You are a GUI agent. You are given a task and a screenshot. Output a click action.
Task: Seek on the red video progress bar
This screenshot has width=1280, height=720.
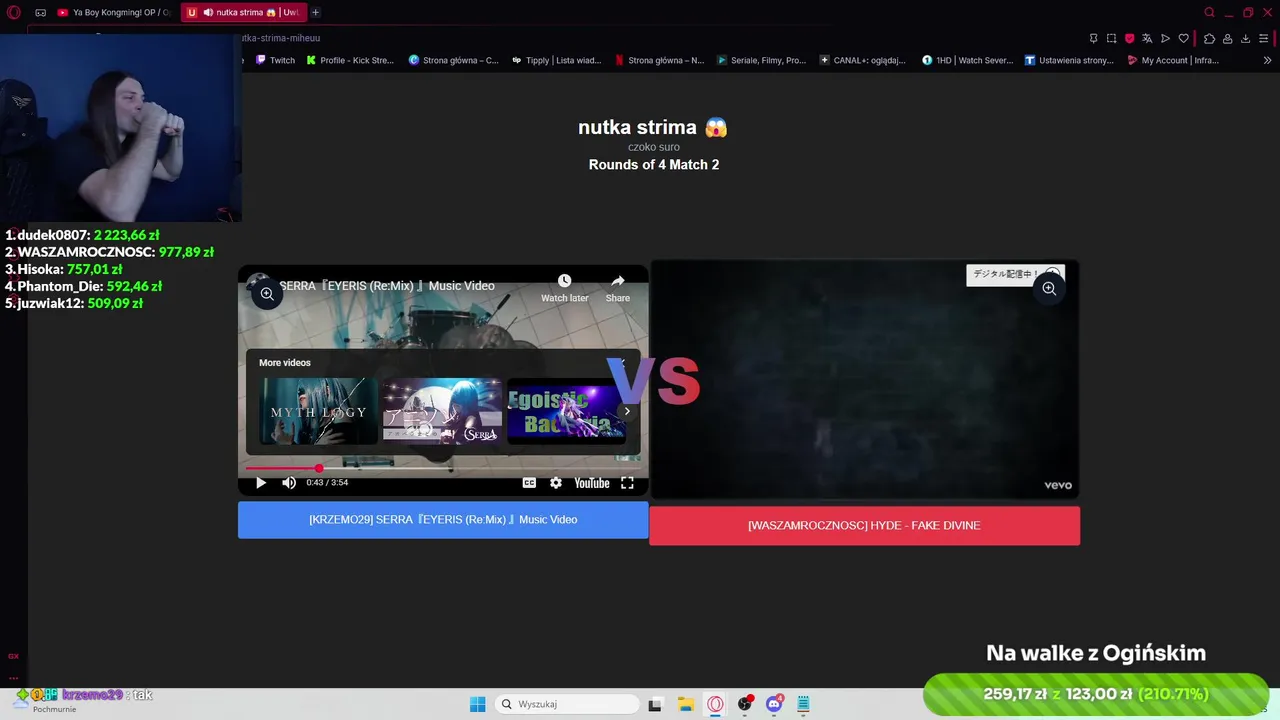pyautogui.click(x=443, y=468)
